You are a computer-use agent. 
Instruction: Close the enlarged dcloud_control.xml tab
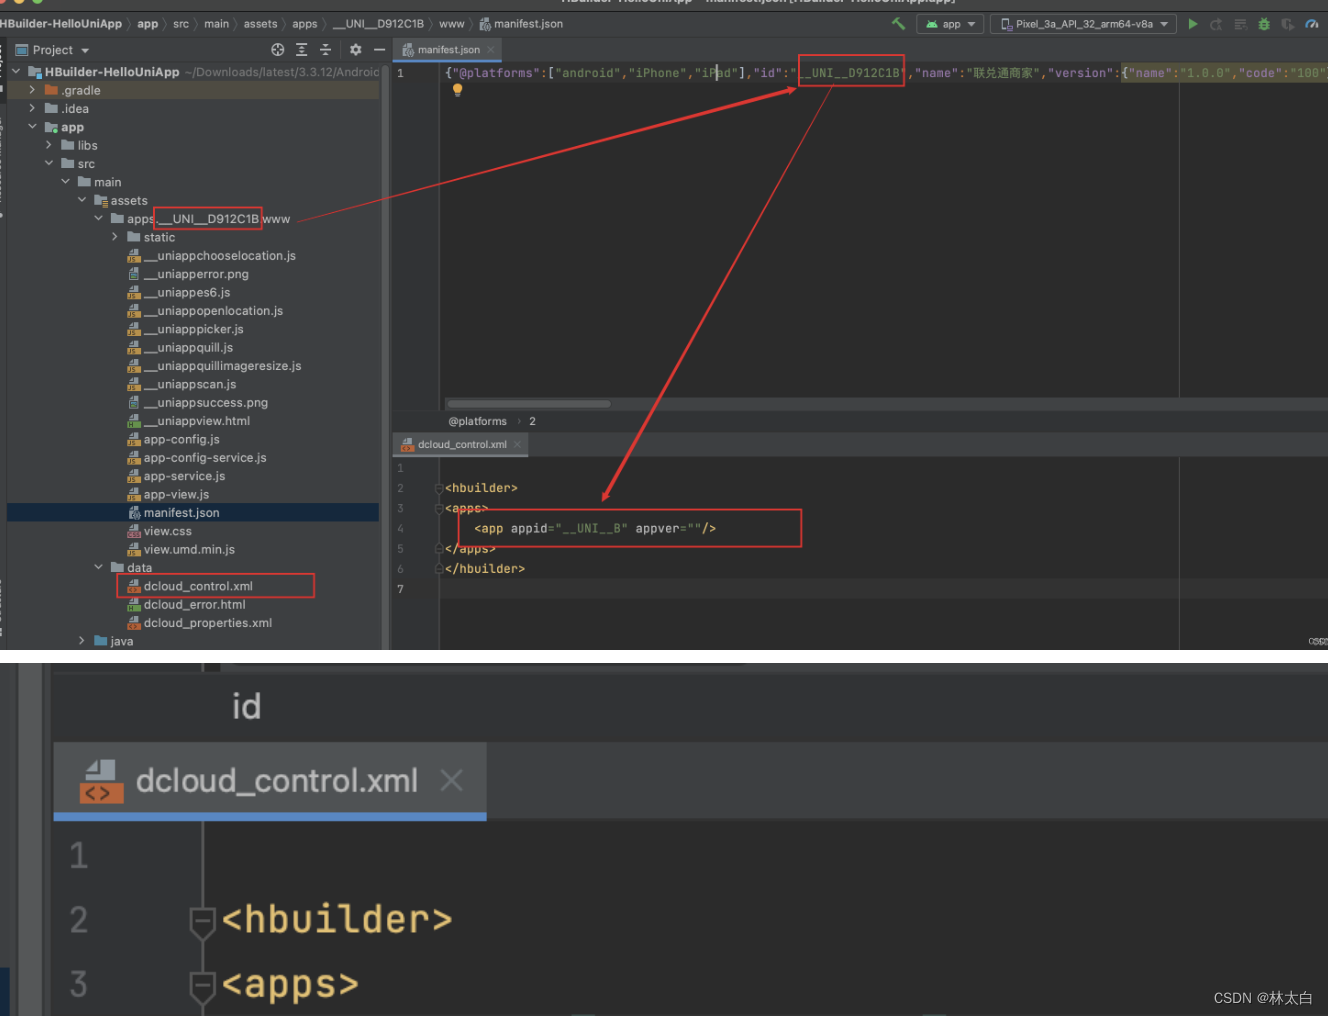click(452, 780)
